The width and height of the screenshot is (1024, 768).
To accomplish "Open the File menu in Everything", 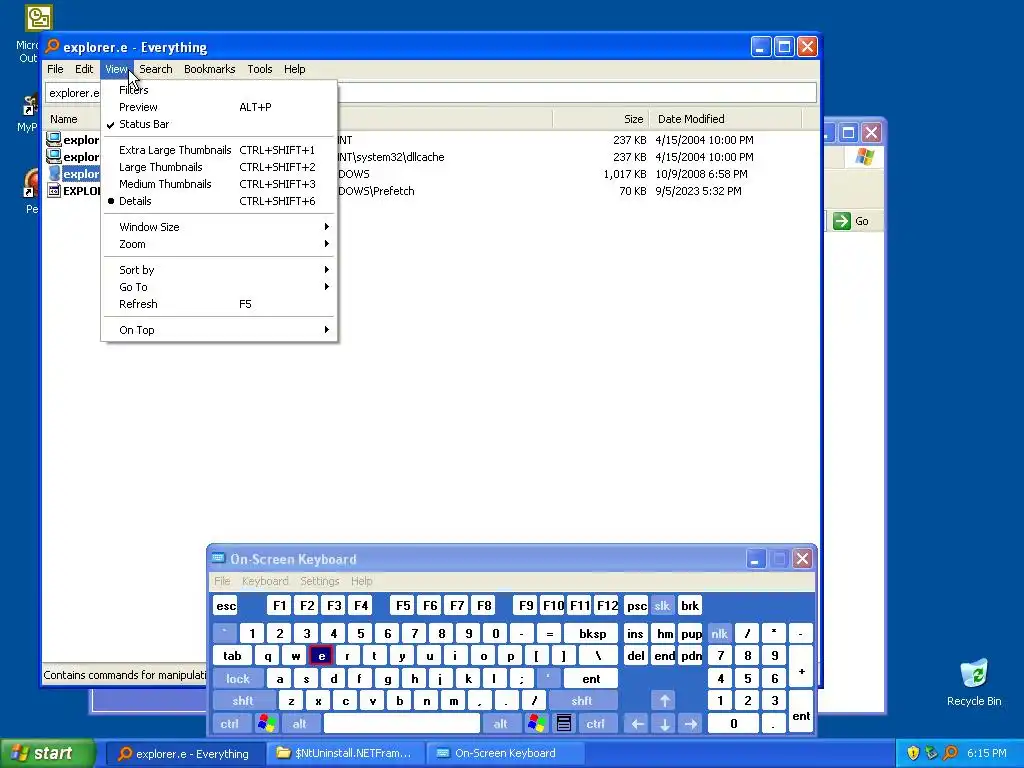I will click(56, 69).
